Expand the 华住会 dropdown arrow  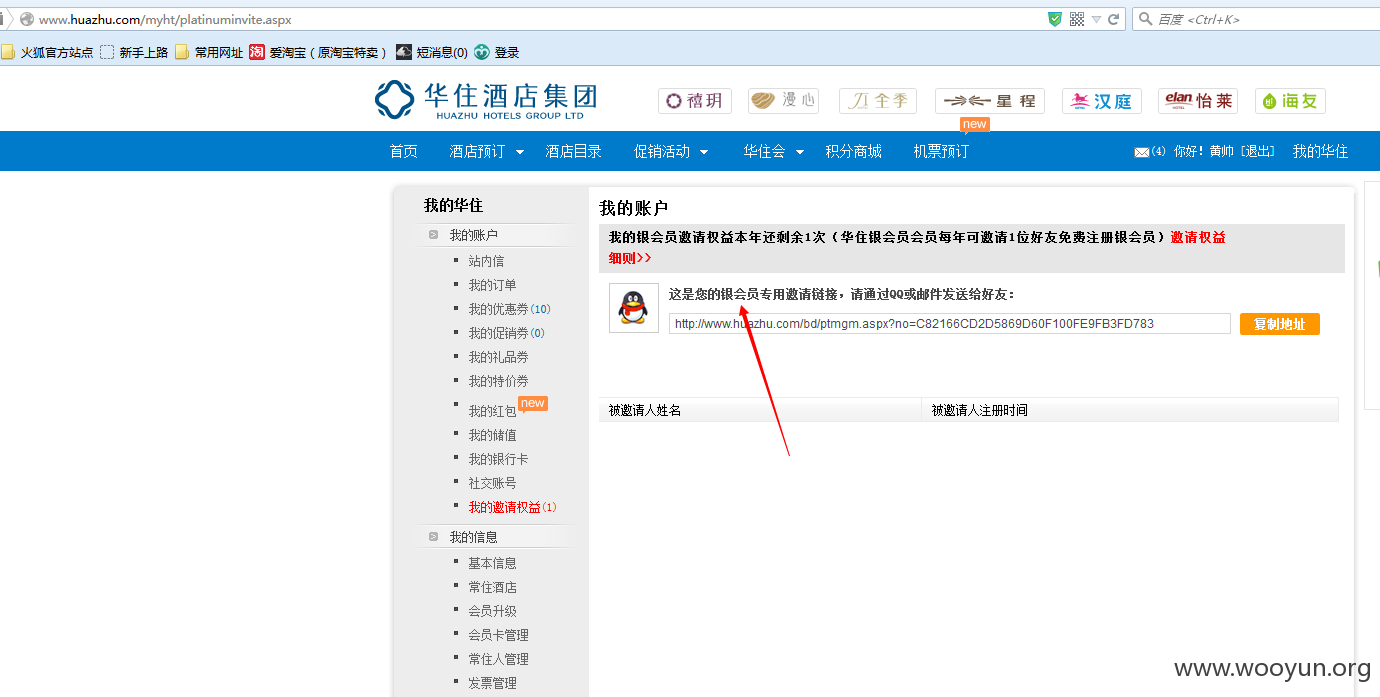click(x=800, y=152)
